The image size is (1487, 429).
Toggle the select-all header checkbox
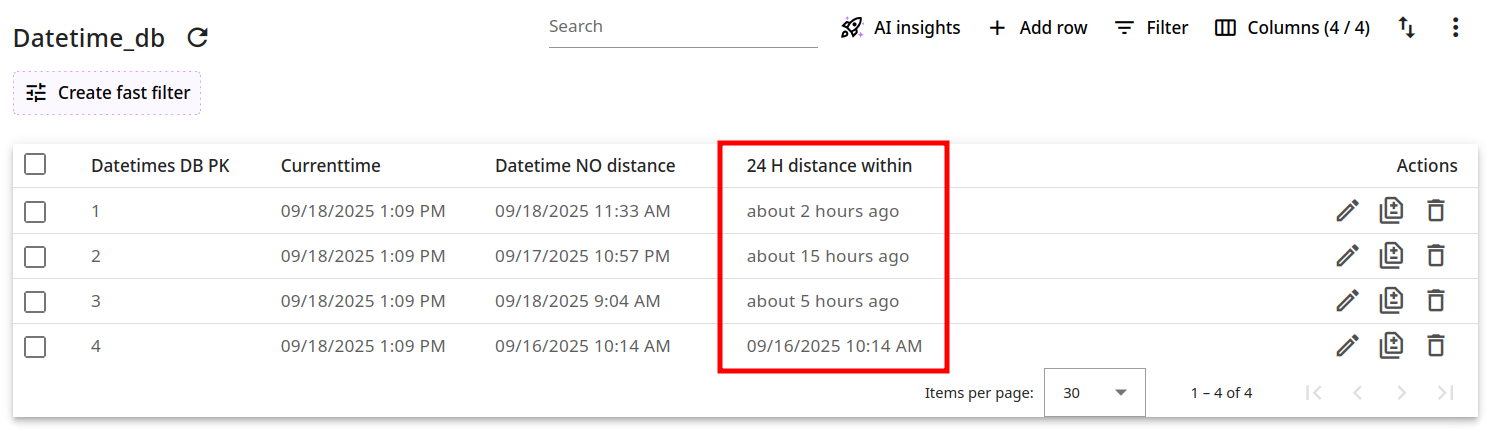point(35,164)
